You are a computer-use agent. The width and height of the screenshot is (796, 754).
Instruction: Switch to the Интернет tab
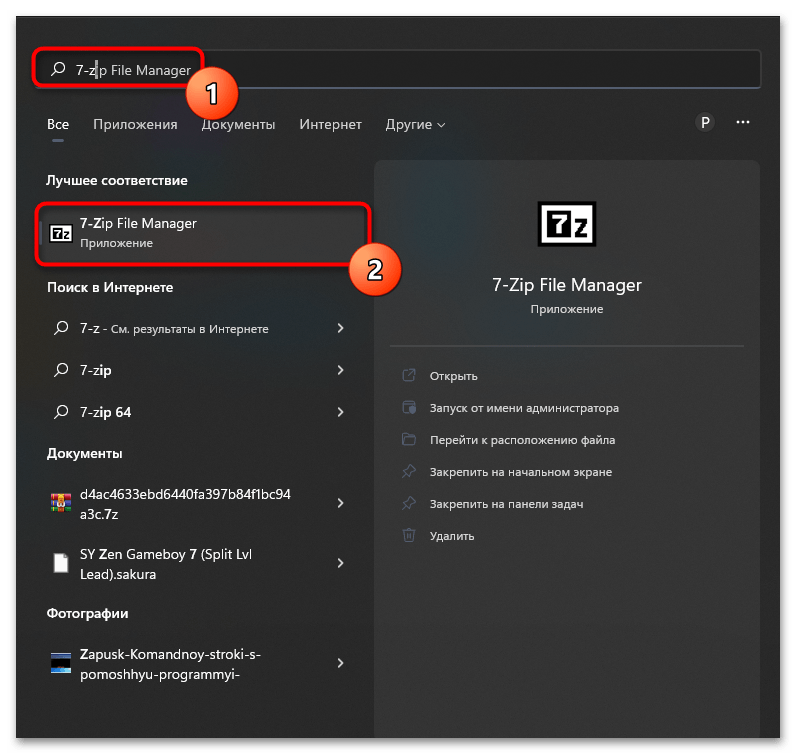point(330,124)
